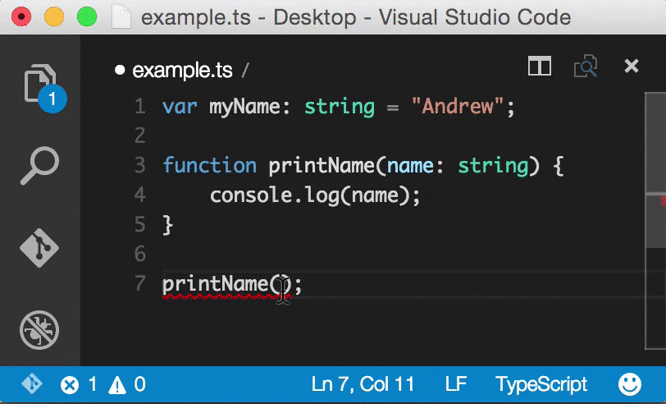The image size is (666, 404).
Task: Click the file icon in the title bar
Action: click(x=121, y=17)
